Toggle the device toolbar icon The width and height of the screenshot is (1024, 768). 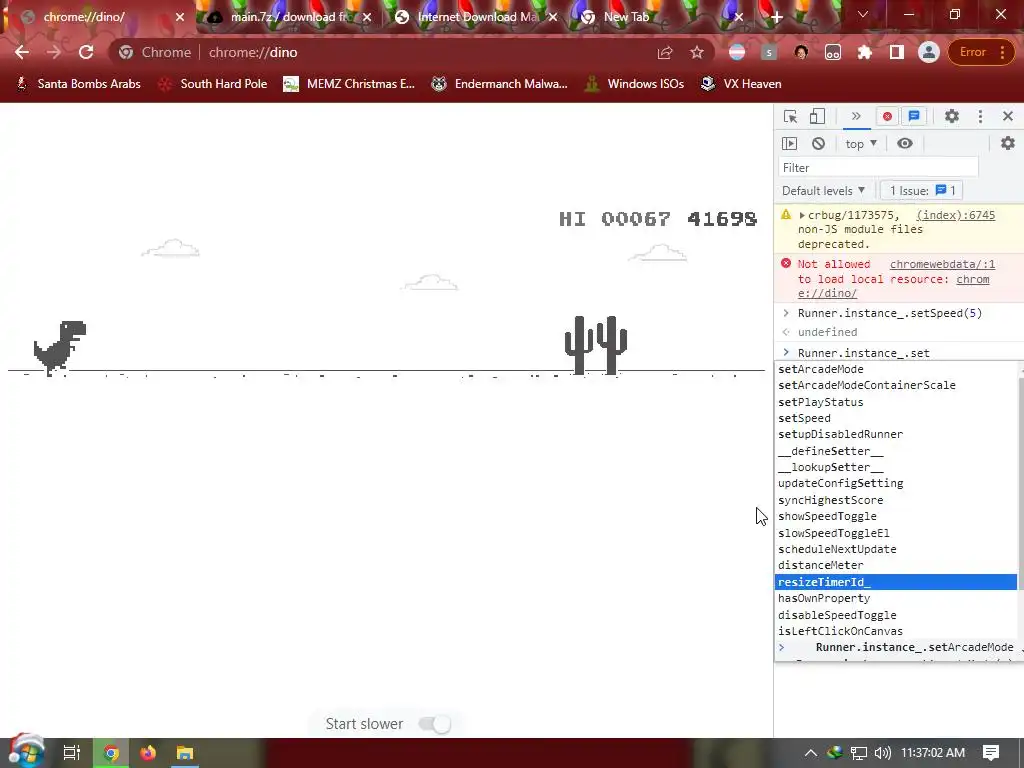817,116
